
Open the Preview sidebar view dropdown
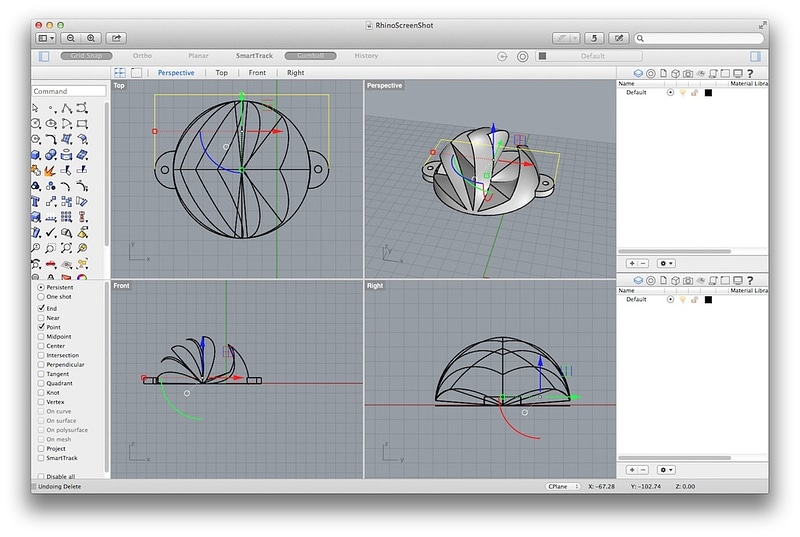coord(46,38)
